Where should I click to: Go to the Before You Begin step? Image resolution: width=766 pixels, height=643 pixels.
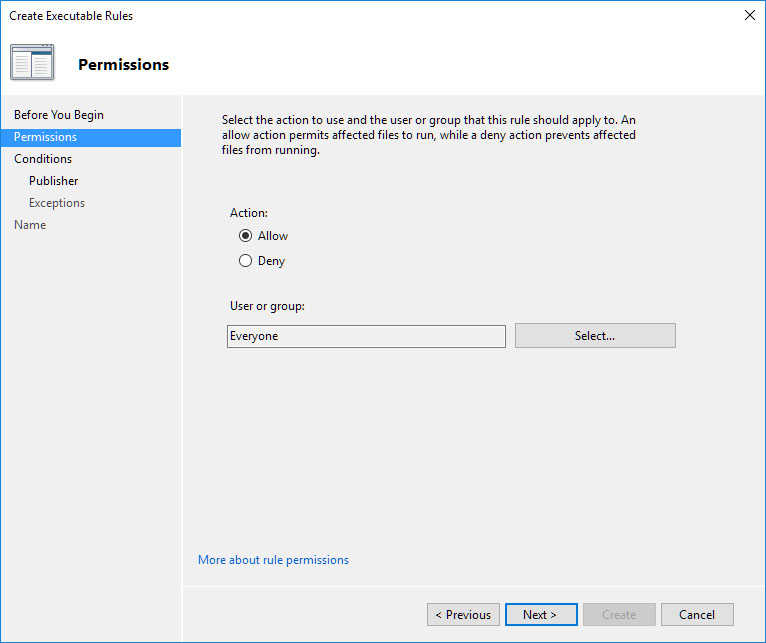tap(59, 115)
